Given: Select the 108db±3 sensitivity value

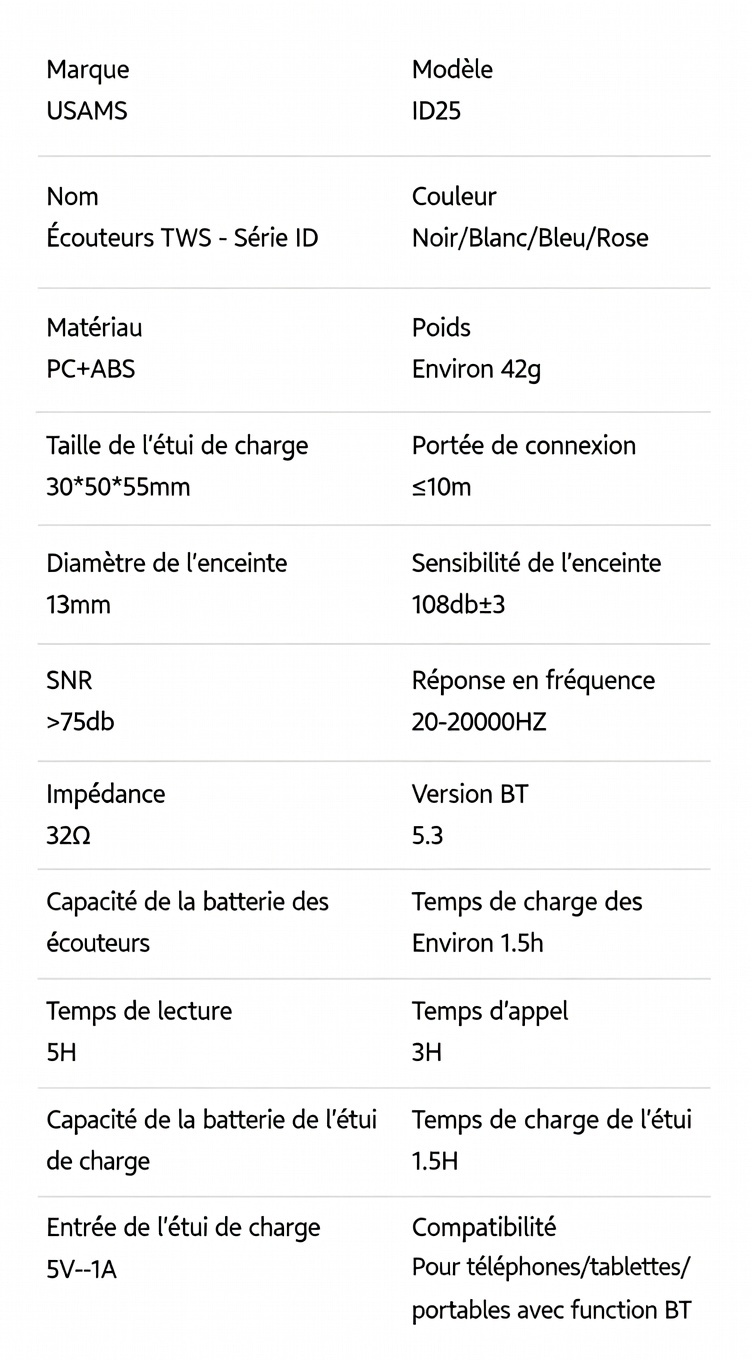Looking at the screenshot, I should tap(458, 605).
